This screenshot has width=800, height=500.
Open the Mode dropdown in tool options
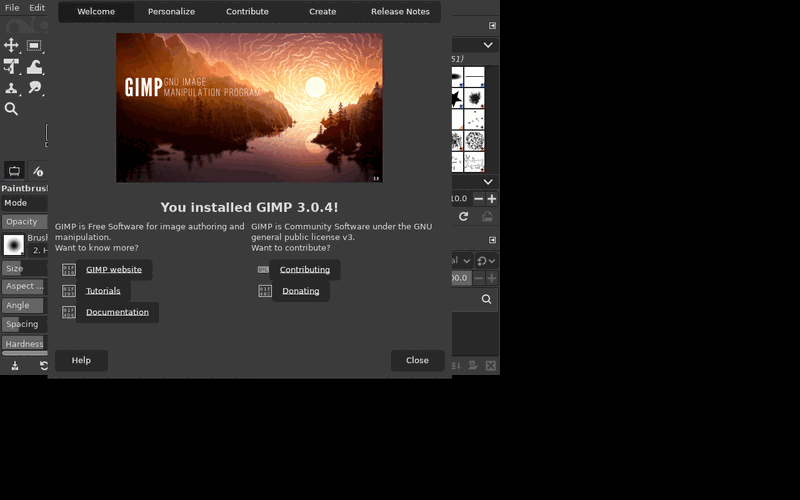[x=24, y=203]
